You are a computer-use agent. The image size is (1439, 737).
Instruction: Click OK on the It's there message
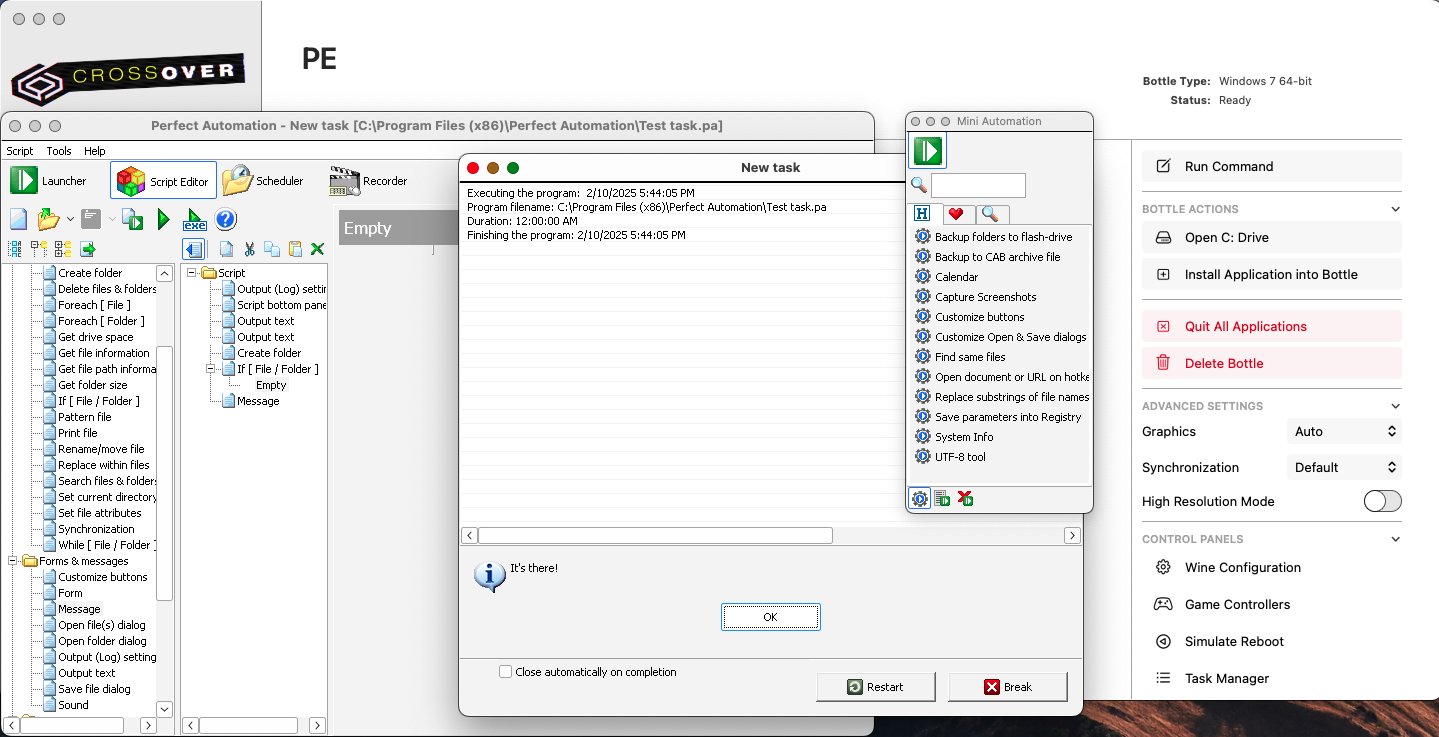tap(770, 617)
